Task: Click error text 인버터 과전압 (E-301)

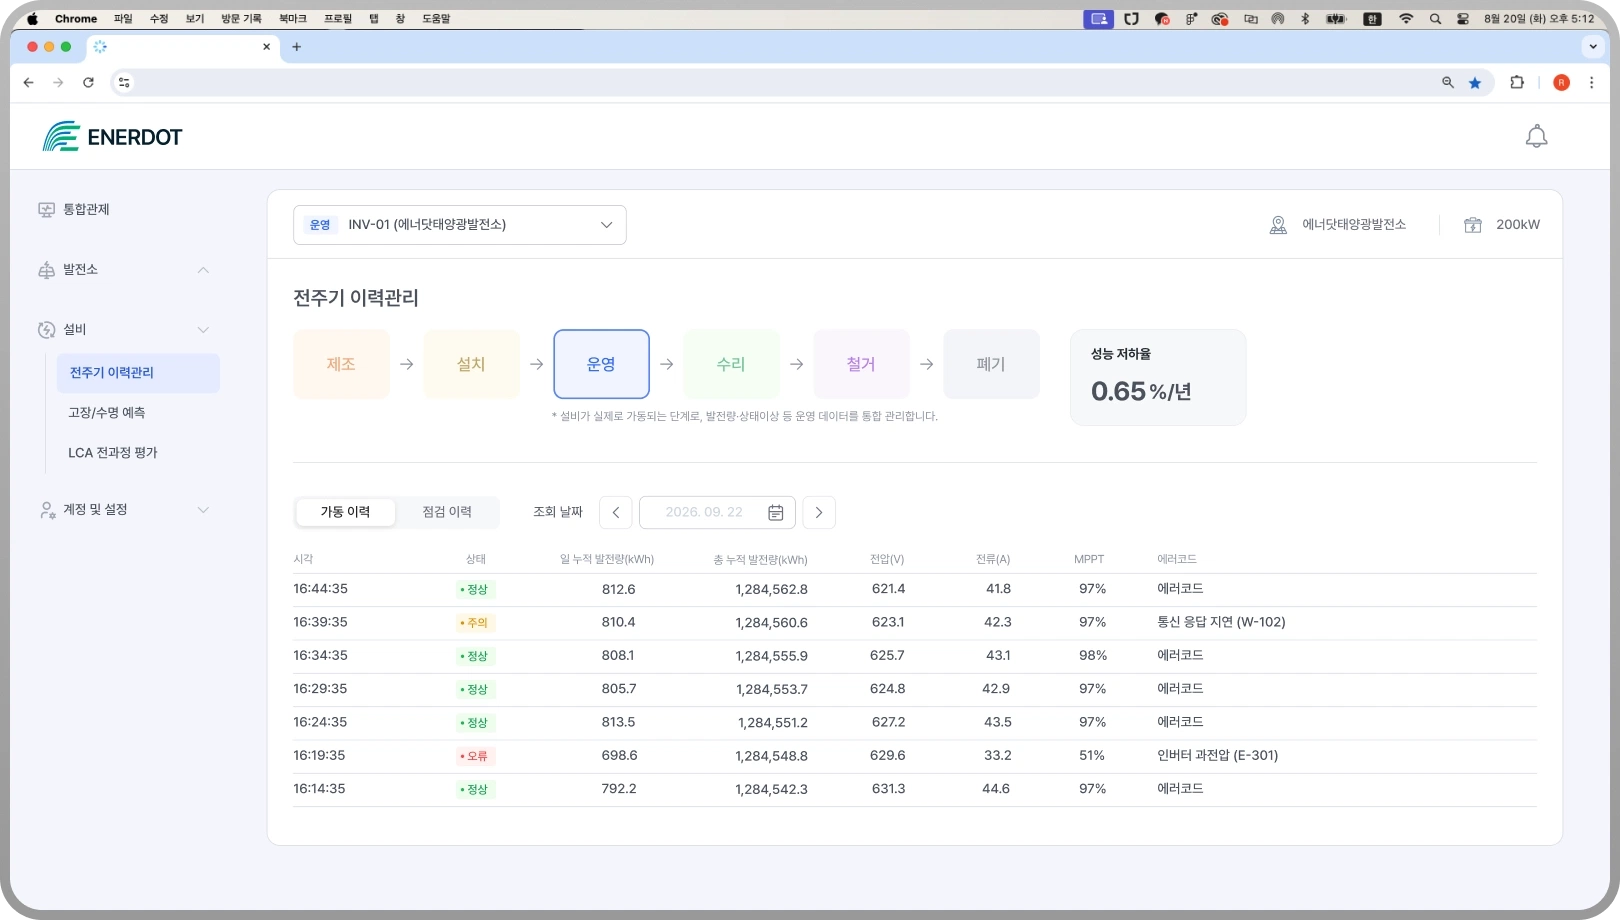Action: point(1217,756)
